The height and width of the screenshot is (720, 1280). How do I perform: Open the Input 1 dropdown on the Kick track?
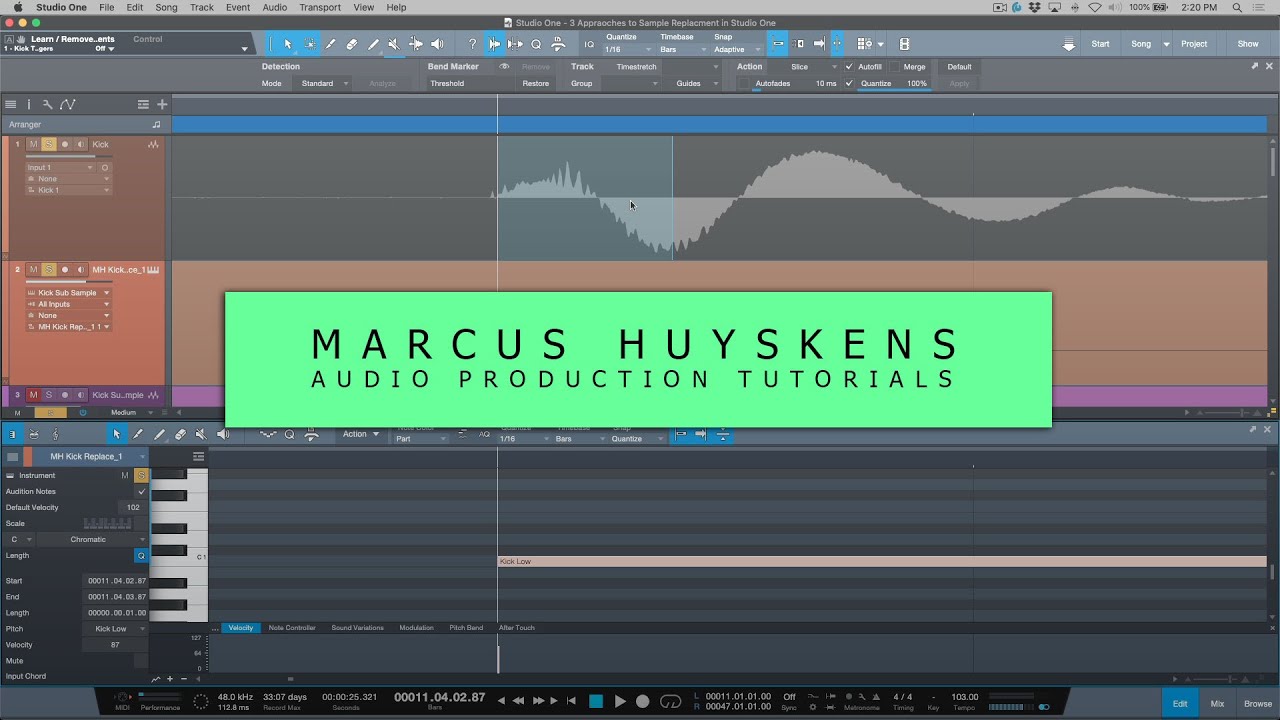click(60, 168)
